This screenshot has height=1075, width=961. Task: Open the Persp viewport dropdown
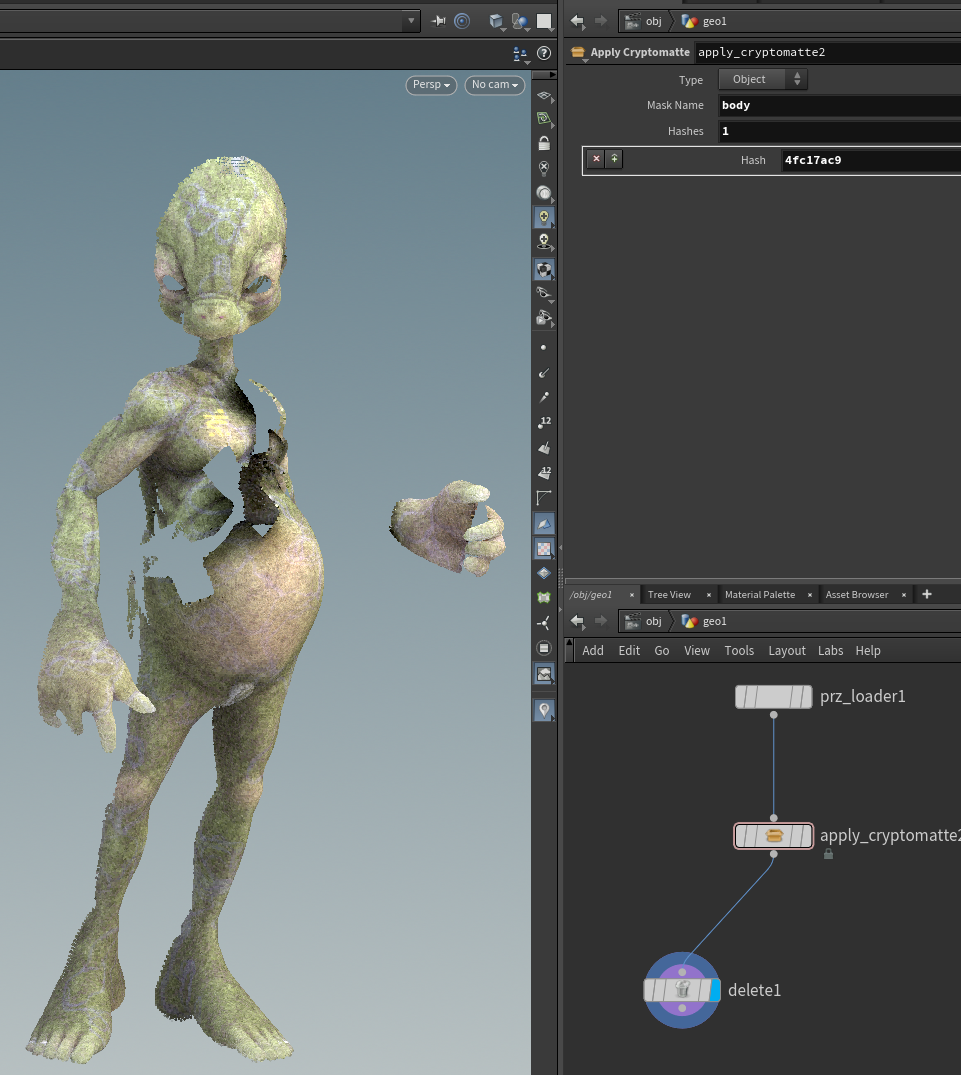click(x=431, y=85)
